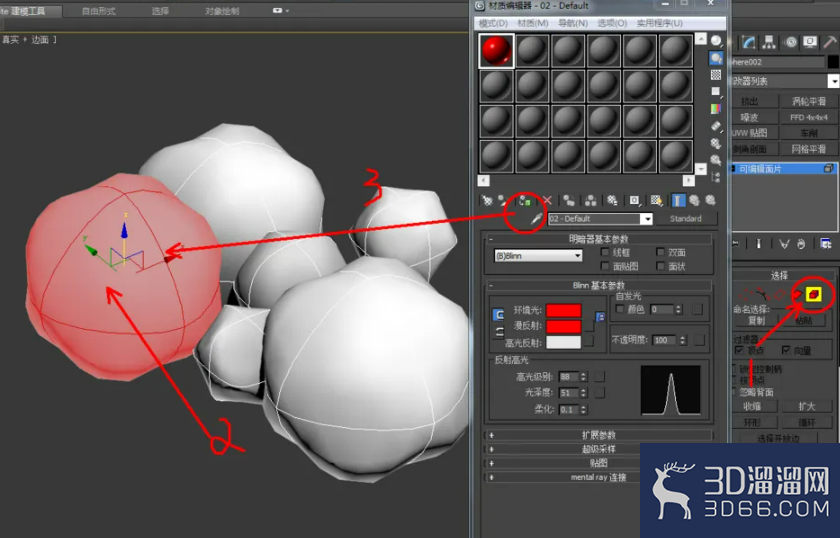Click Select by Material icon

tap(716, 160)
